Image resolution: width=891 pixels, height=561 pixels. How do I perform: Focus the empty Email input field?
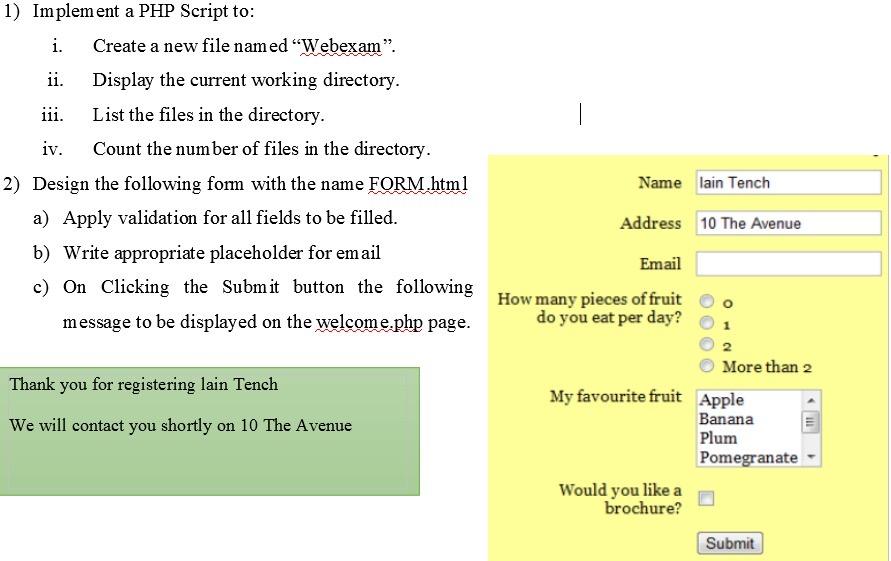click(x=788, y=264)
